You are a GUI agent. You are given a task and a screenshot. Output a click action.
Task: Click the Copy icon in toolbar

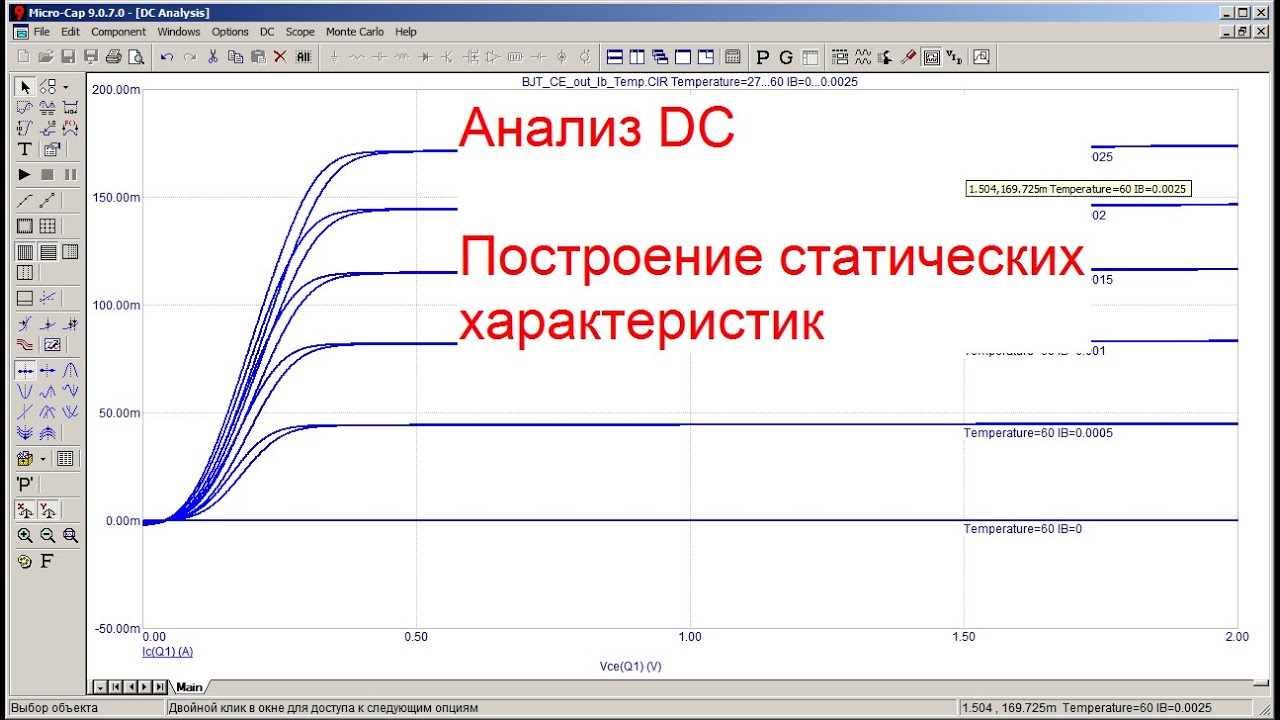[x=235, y=57]
